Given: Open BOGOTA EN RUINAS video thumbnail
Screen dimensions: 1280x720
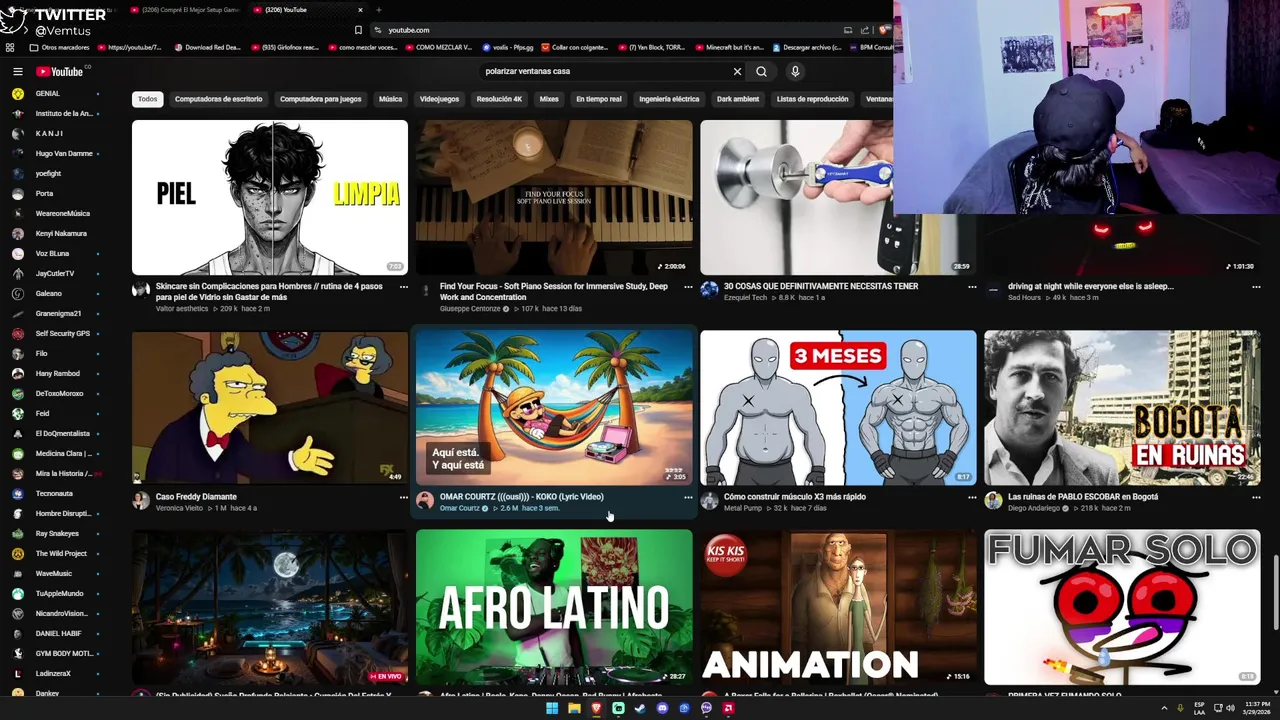Looking at the screenshot, I should click(x=1122, y=408).
